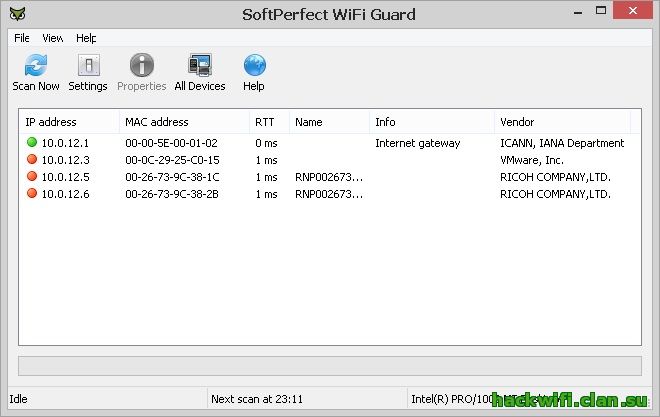This screenshot has height=417, width=660.
Task: Open the File menu
Action: (x=21, y=38)
